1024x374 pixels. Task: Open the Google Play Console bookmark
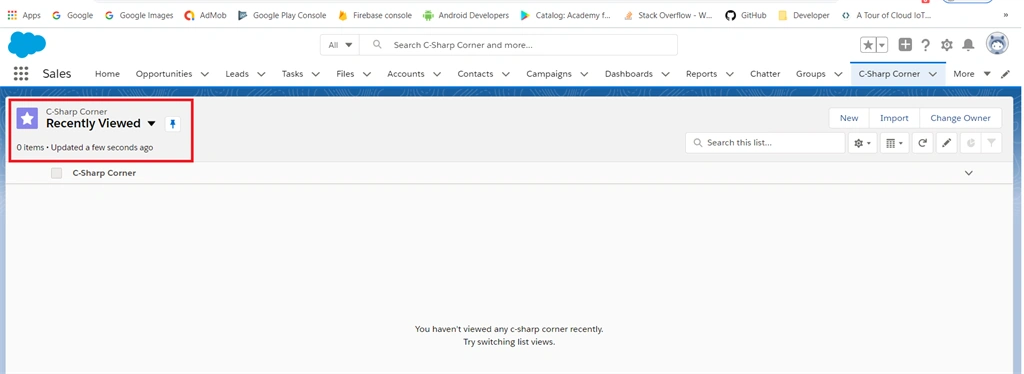pos(282,15)
